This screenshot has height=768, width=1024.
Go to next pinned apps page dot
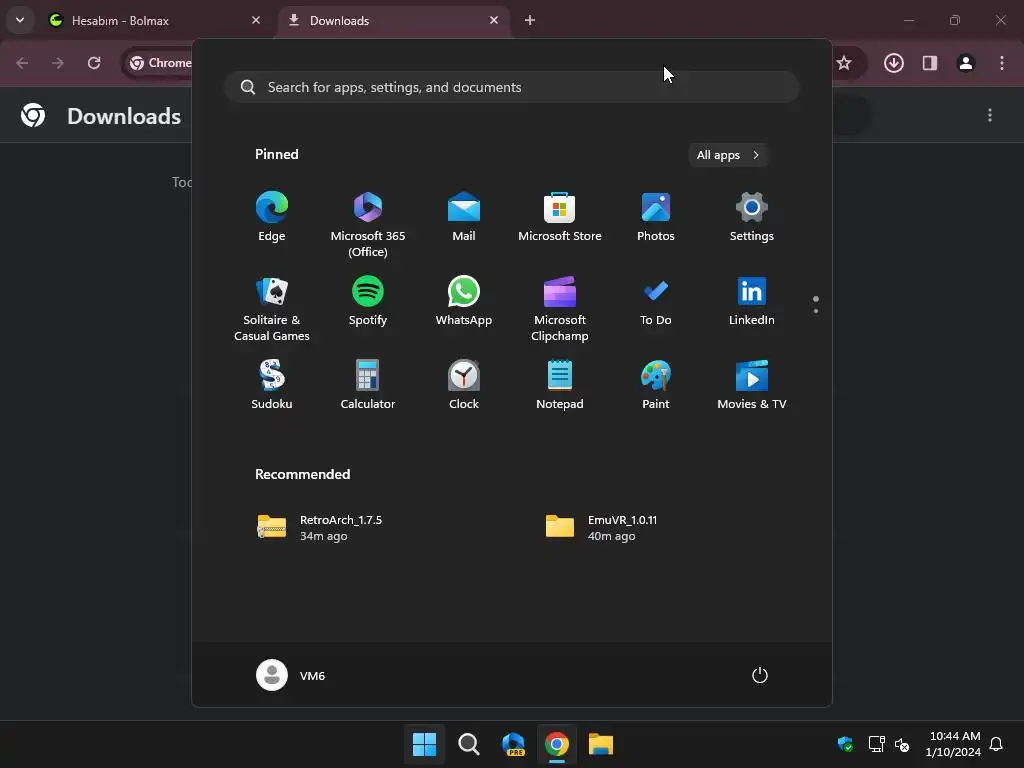tap(816, 311)
